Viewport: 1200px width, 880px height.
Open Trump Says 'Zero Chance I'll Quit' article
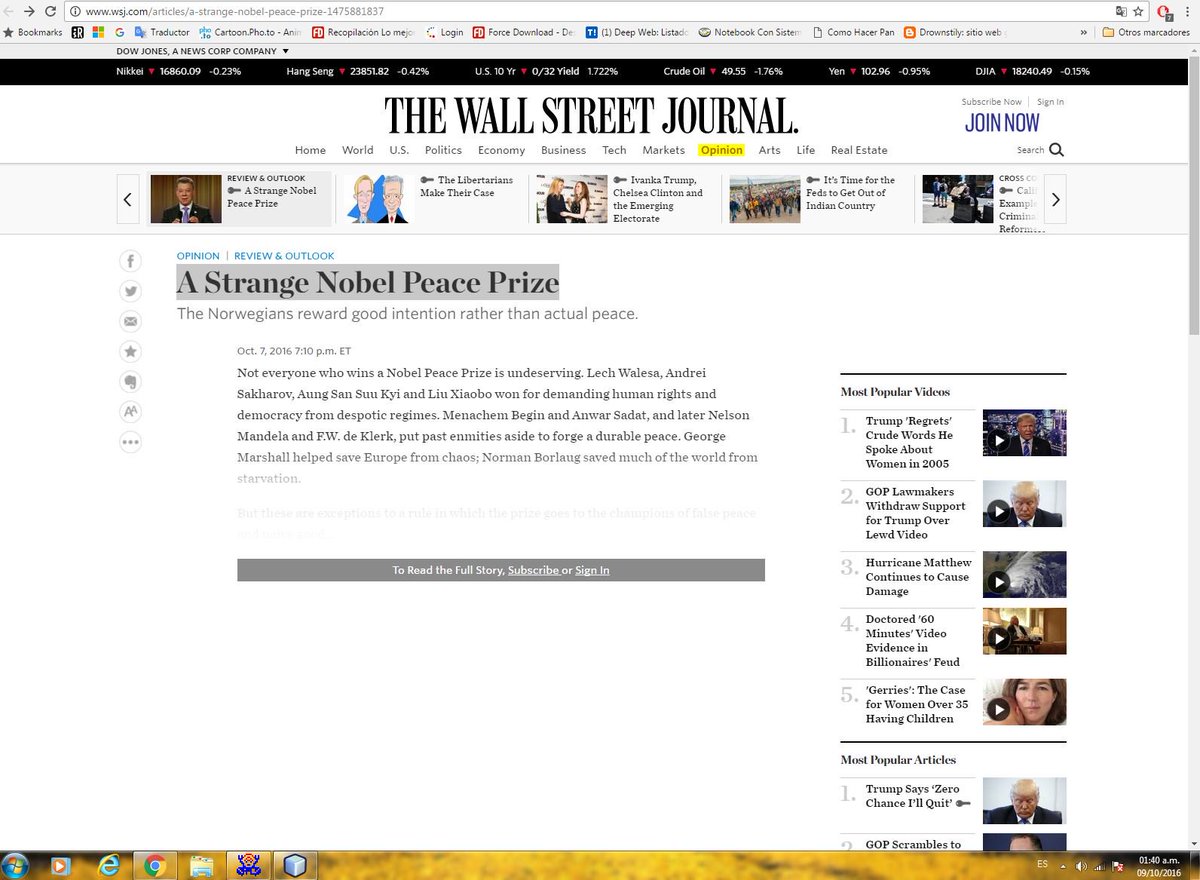point(918,796)
